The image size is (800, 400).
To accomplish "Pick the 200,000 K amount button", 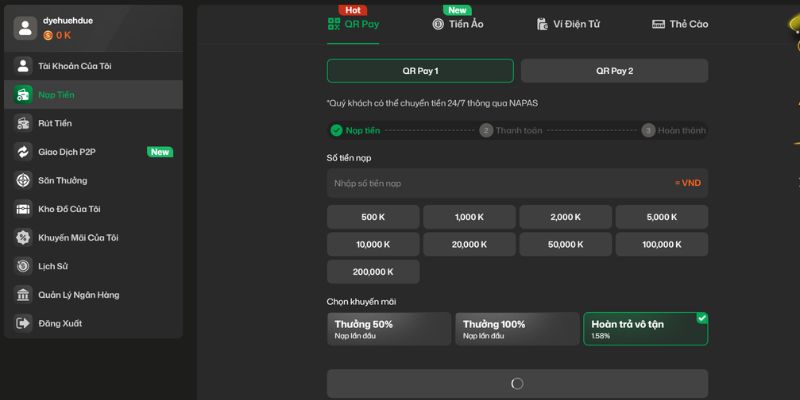I will pyautogui.click(x=373, y=271).
